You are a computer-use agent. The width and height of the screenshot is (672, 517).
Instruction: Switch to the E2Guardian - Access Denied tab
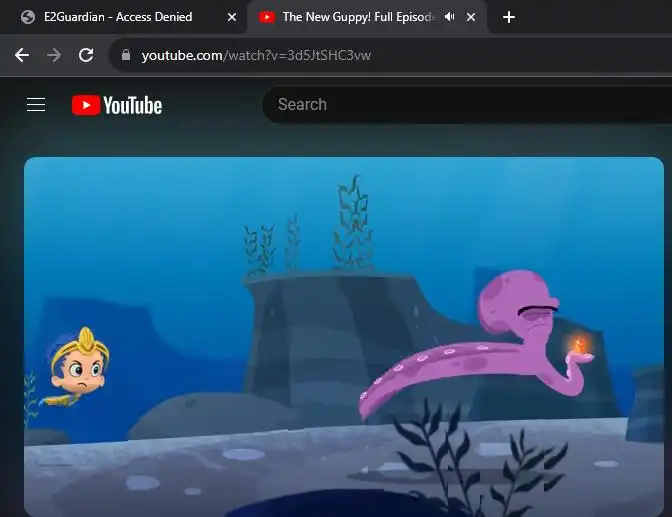point(127,17)
